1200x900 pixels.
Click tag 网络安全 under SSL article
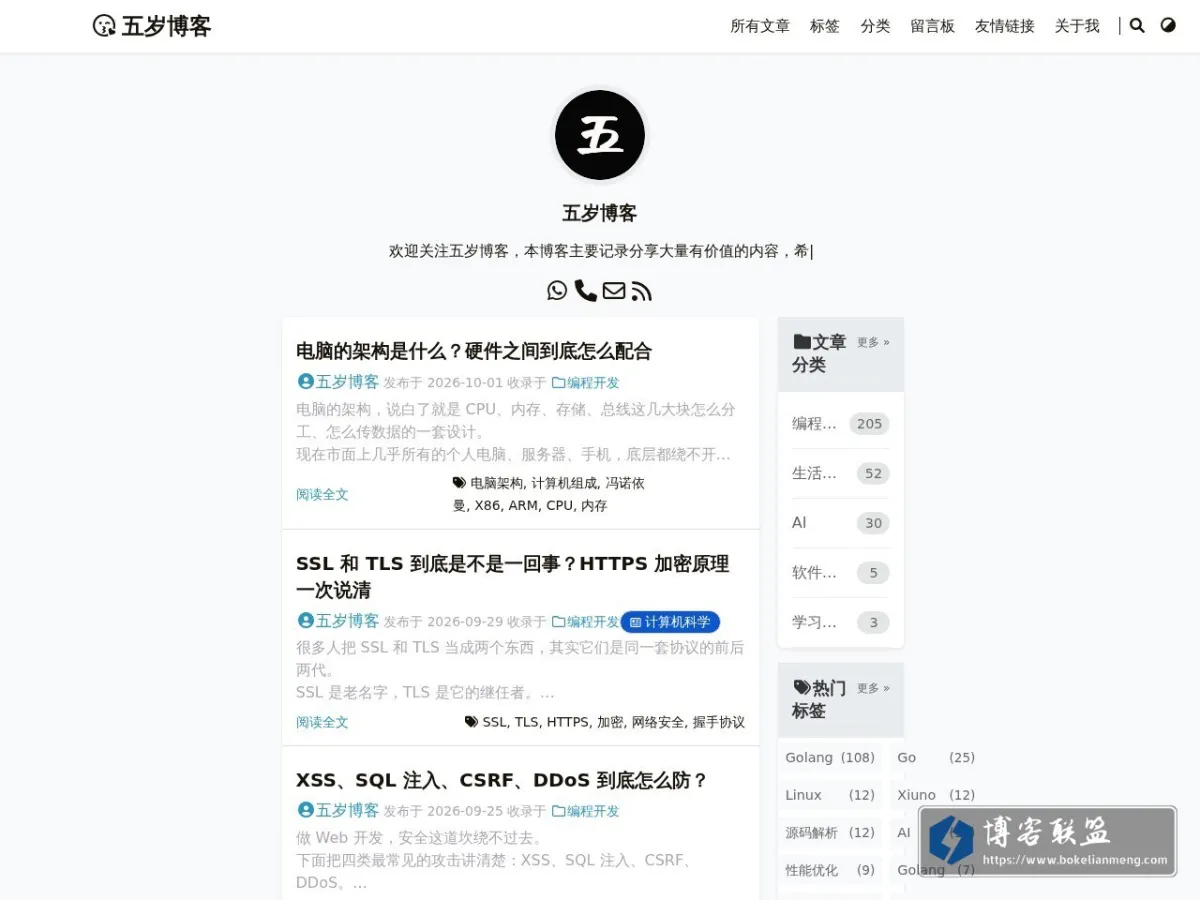click(658, 722)
